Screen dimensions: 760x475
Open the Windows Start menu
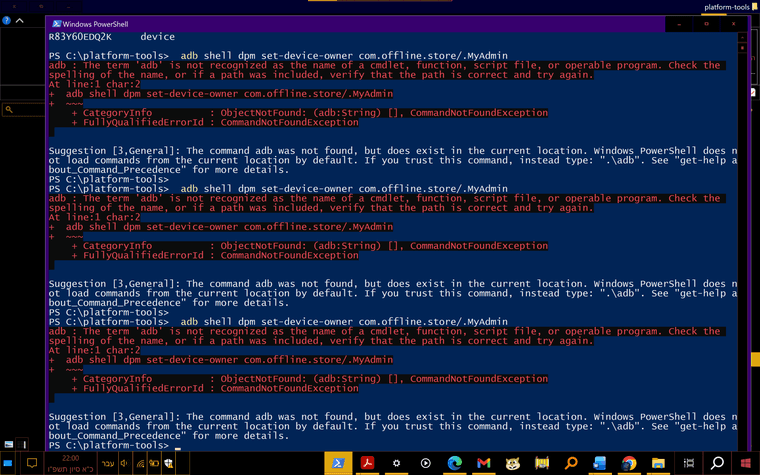(x=746, y=463)
